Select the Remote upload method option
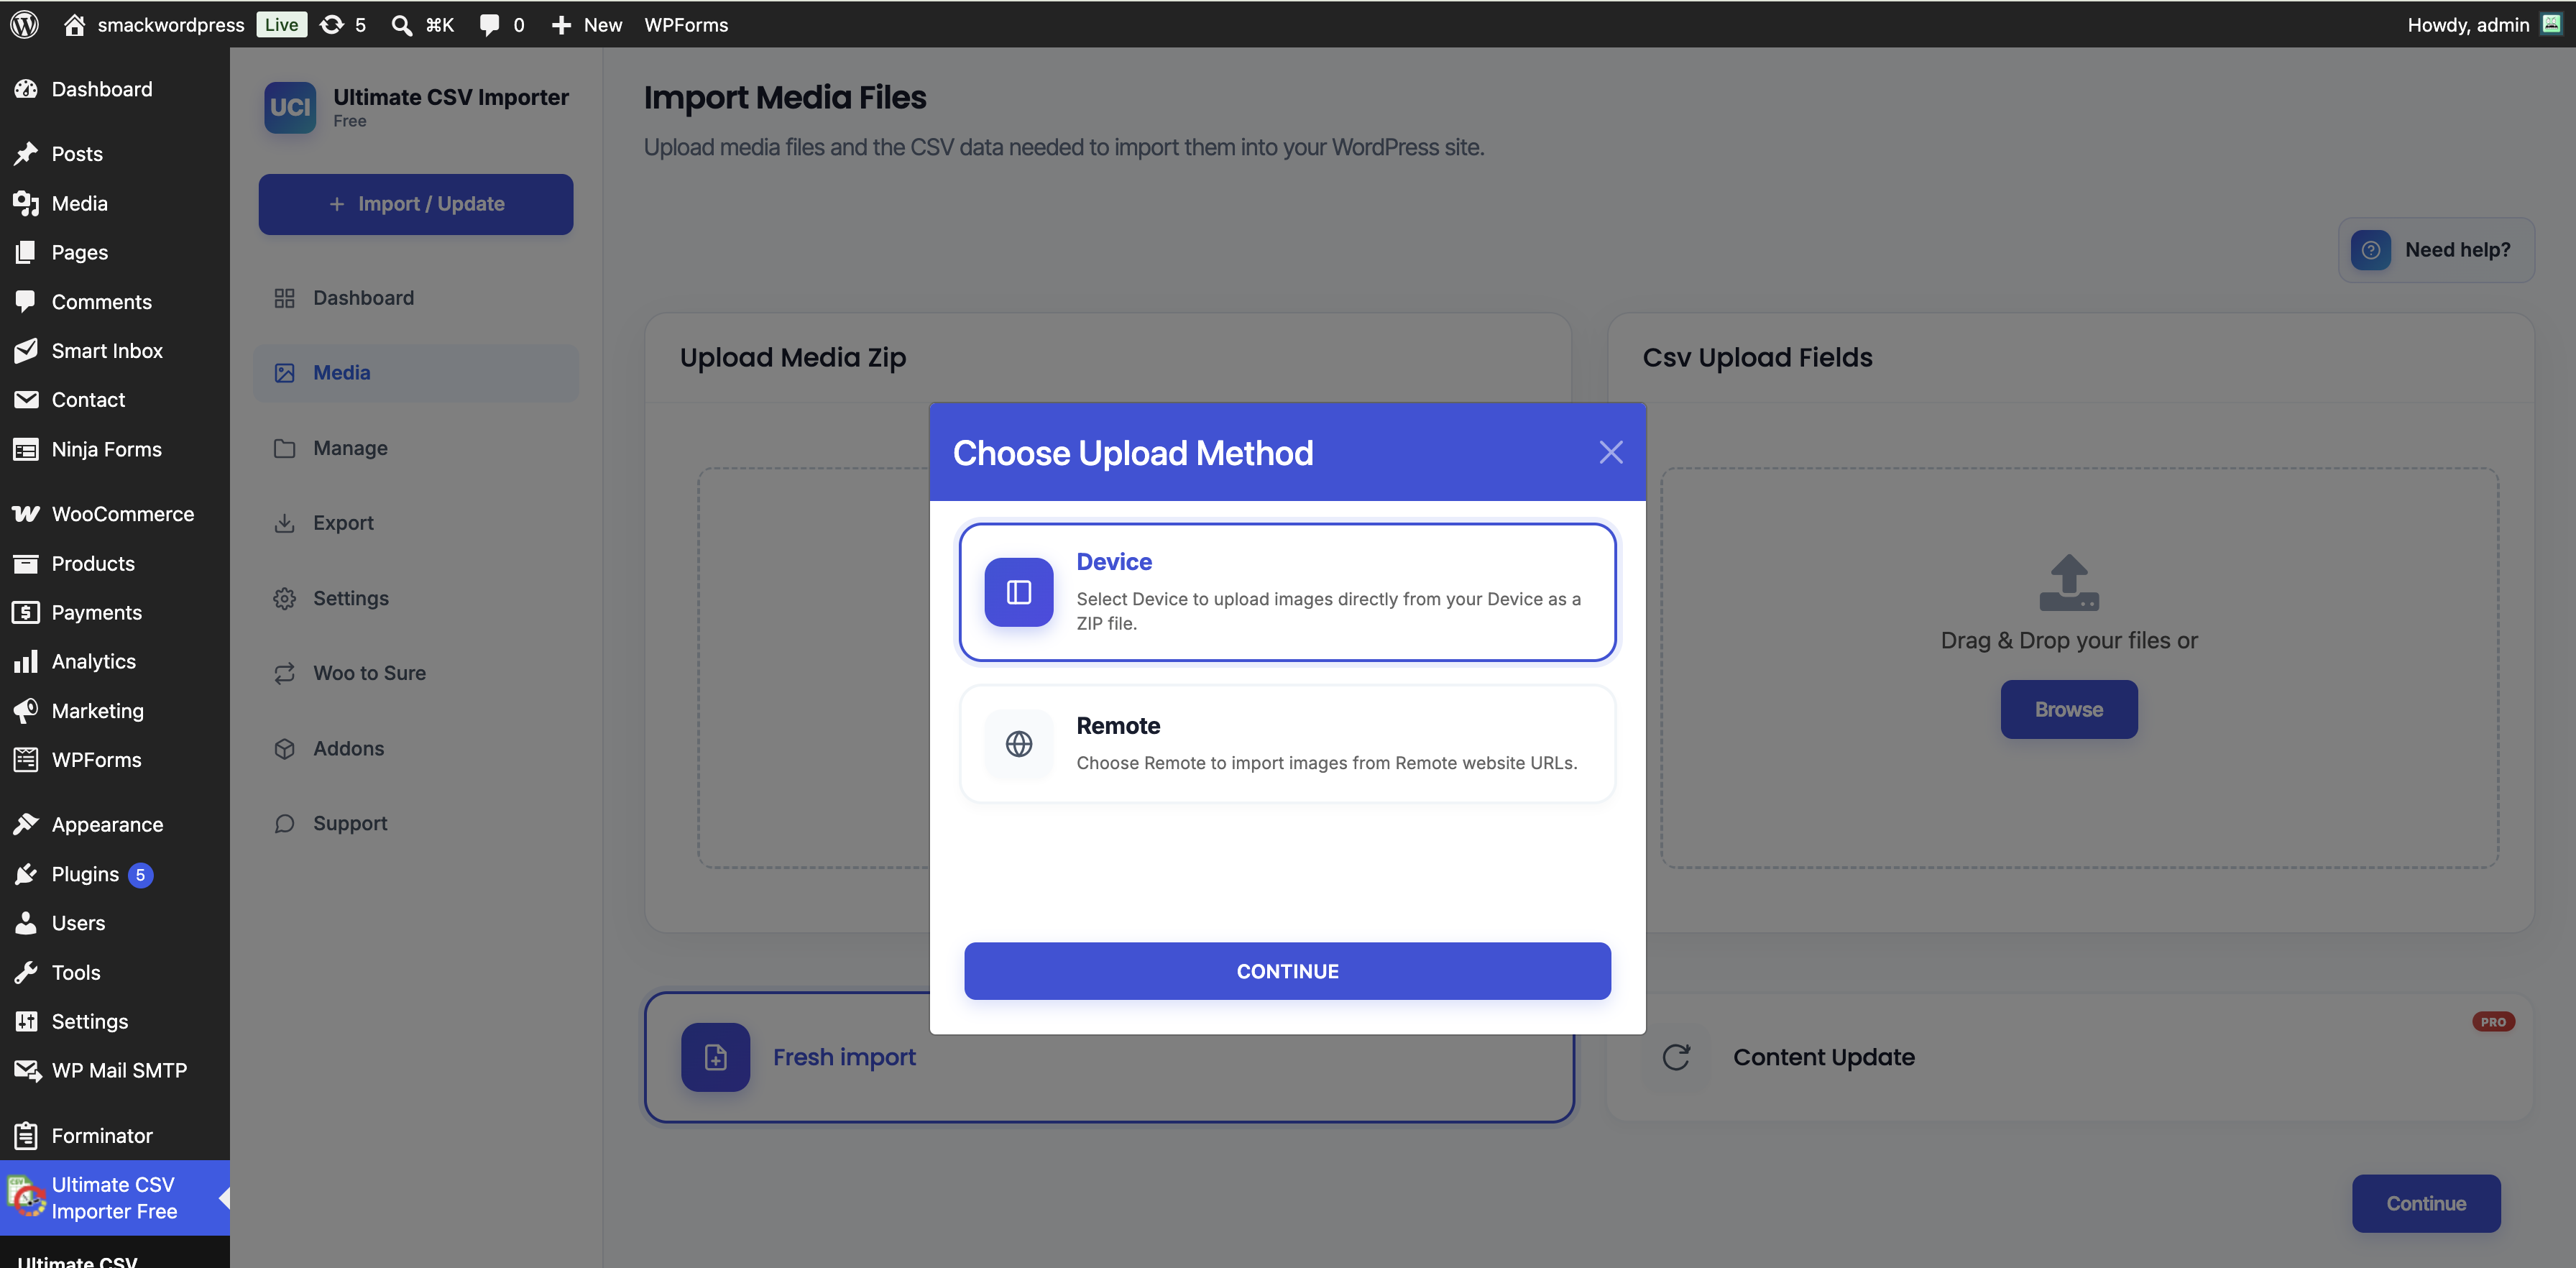The height and width of the screenshot is (1268, 2576). (x=1287, y=744)
